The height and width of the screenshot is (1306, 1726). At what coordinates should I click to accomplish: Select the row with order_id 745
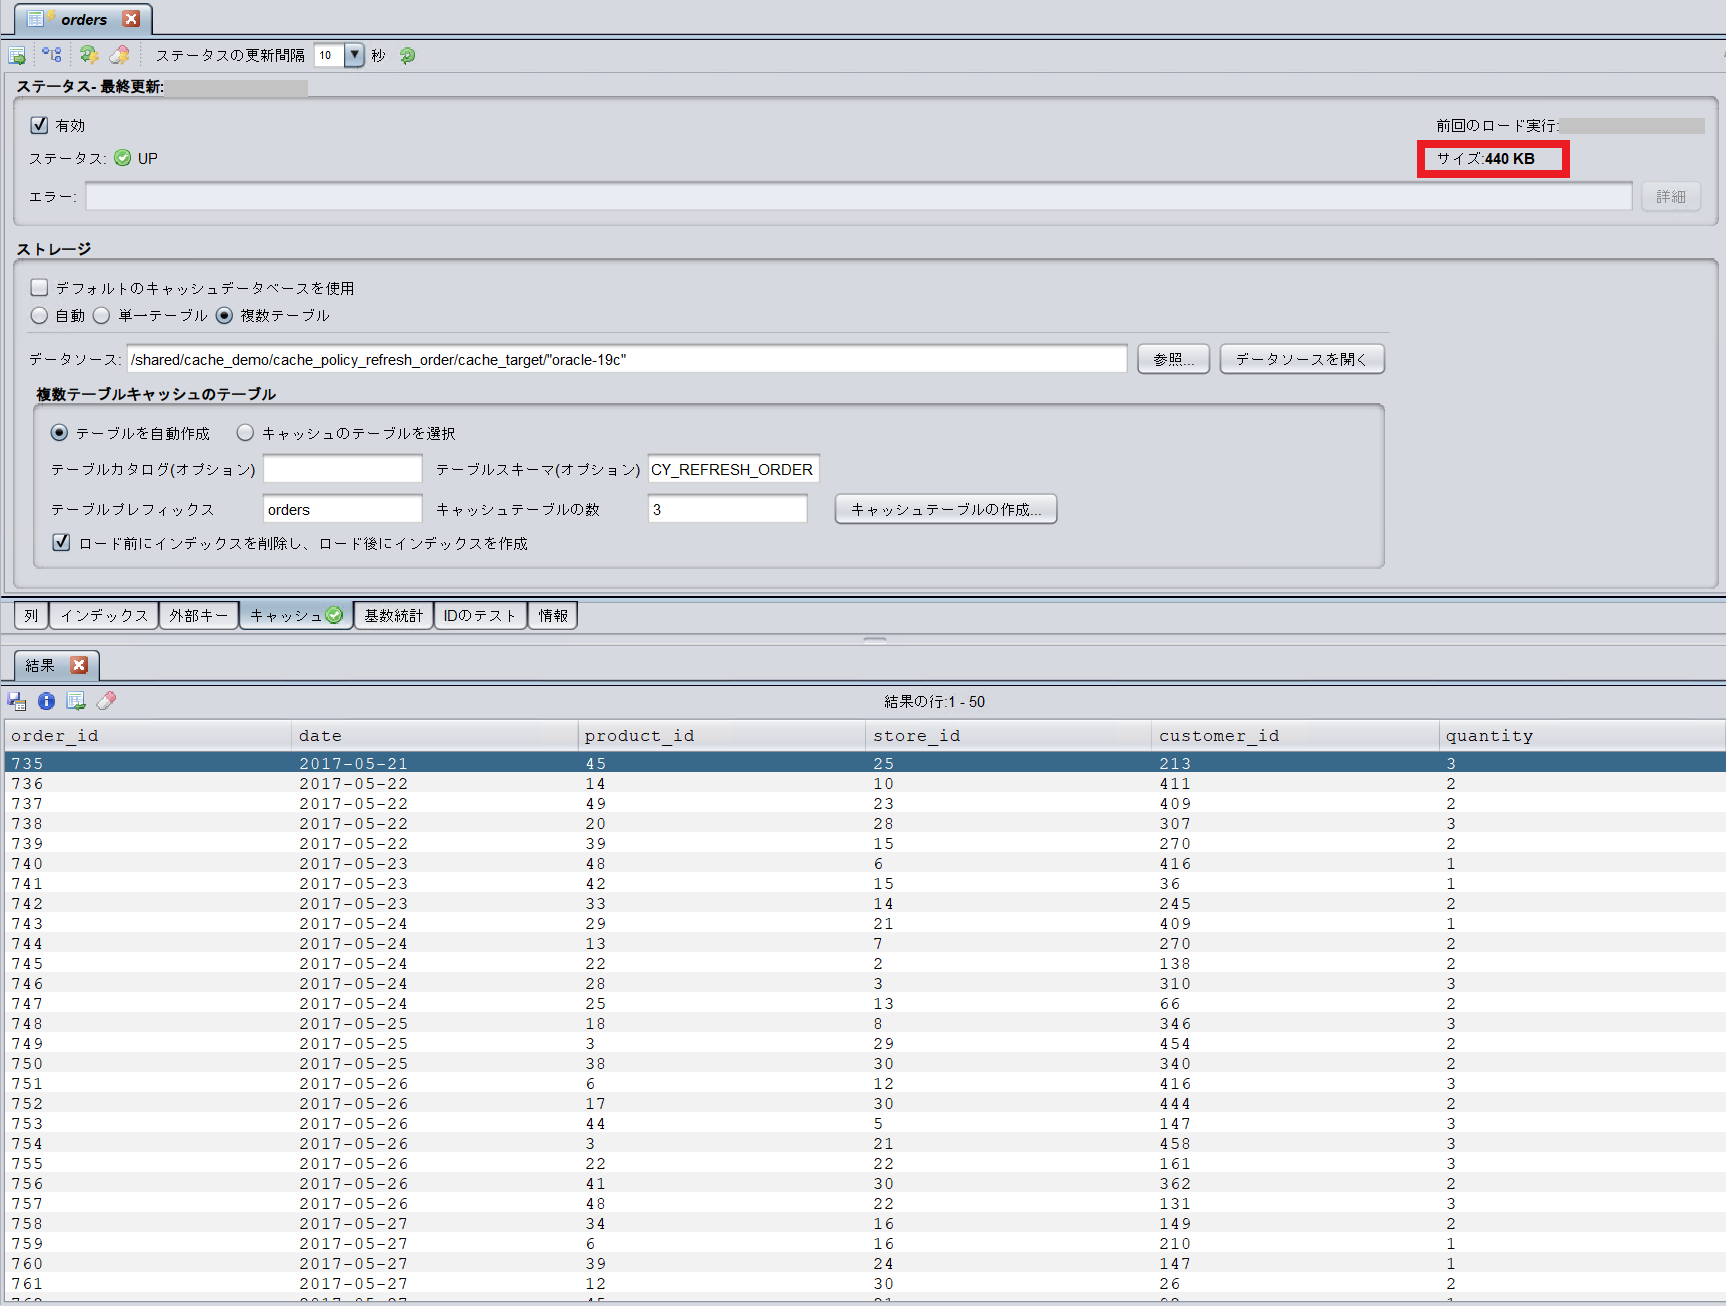(865, 963)
